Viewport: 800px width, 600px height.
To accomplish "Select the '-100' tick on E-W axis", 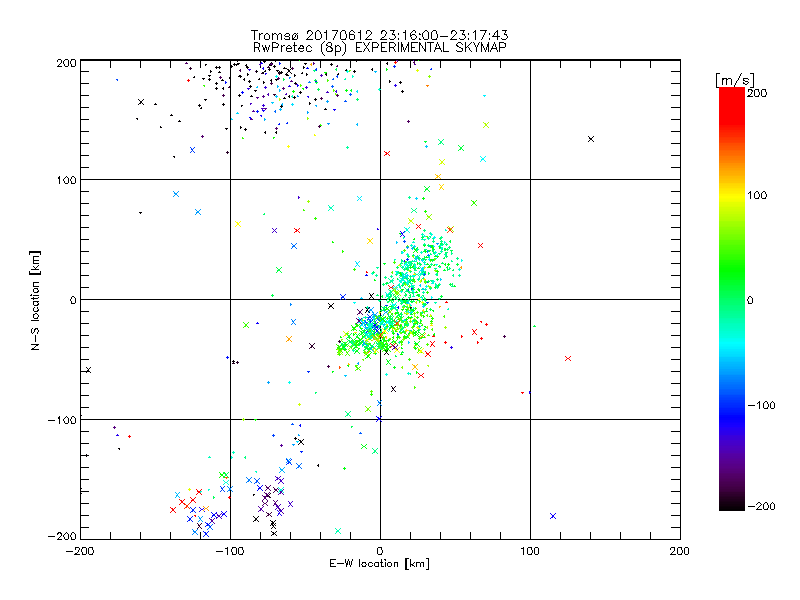I will [x=230, y=551].
